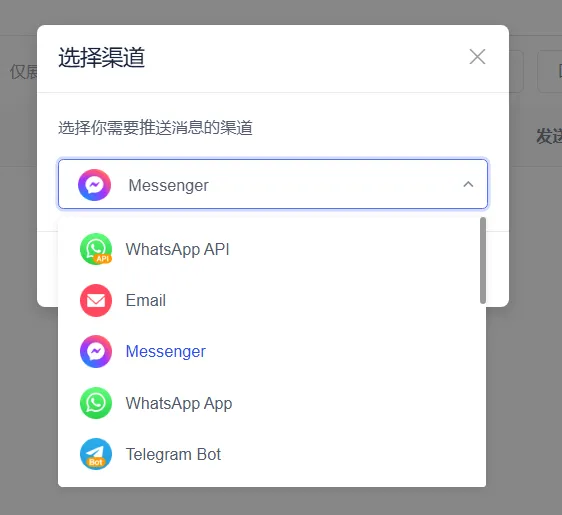Pick the Telegram Bot option label
The height and width of the screenshot is (515, 562).
click(x=173, y=454)
